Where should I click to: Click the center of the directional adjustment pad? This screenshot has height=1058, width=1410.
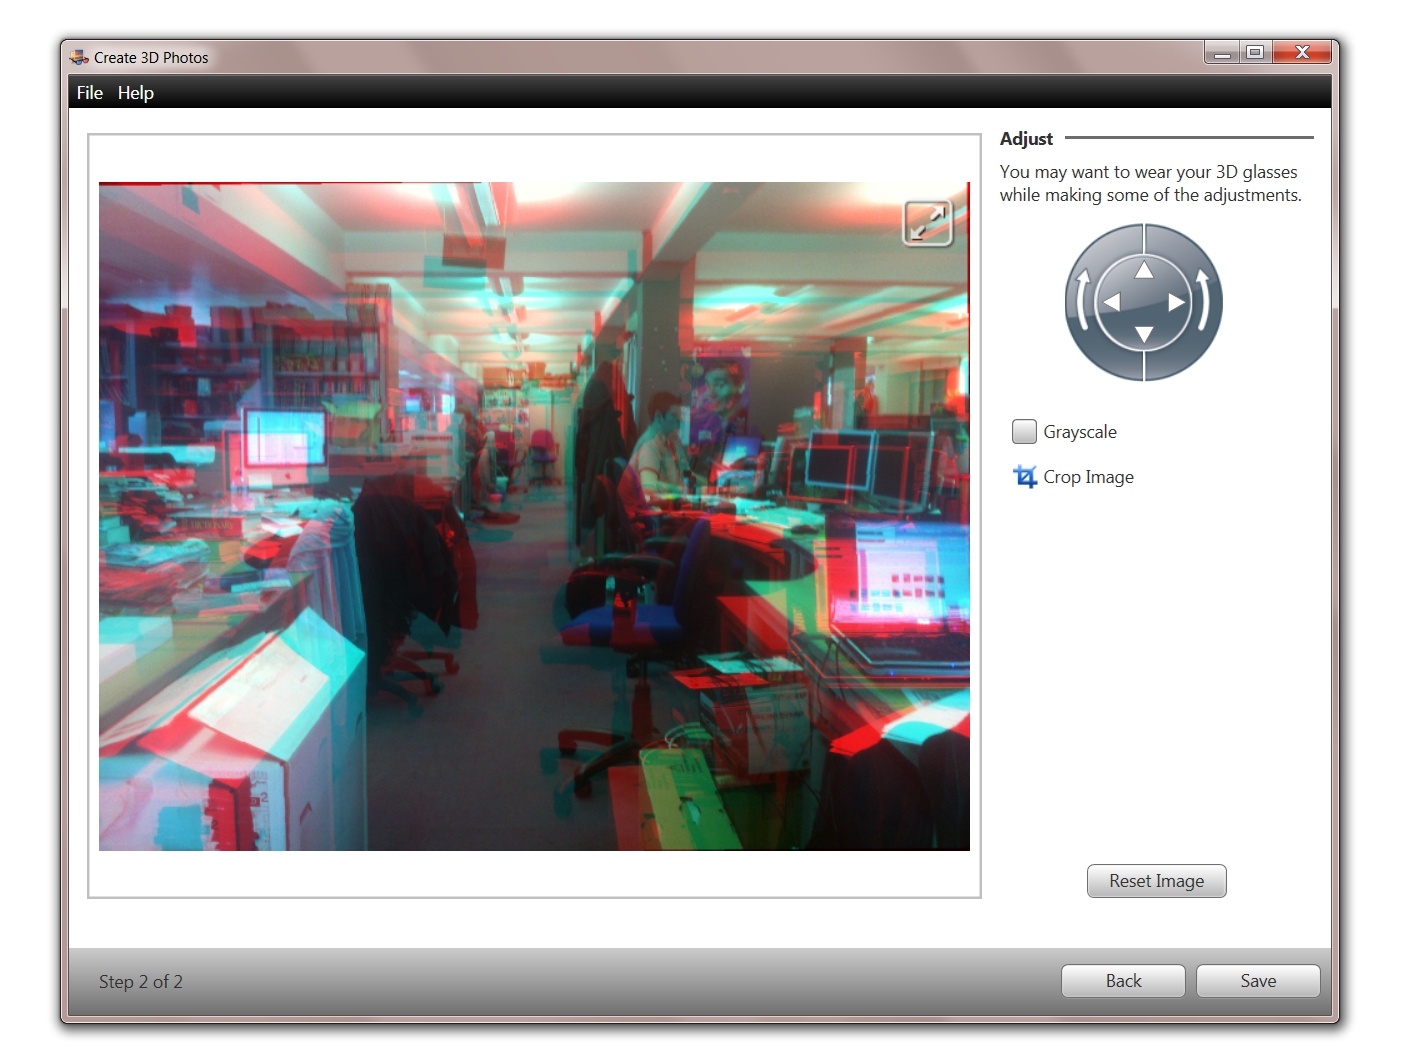click(x=1143, y=302)
